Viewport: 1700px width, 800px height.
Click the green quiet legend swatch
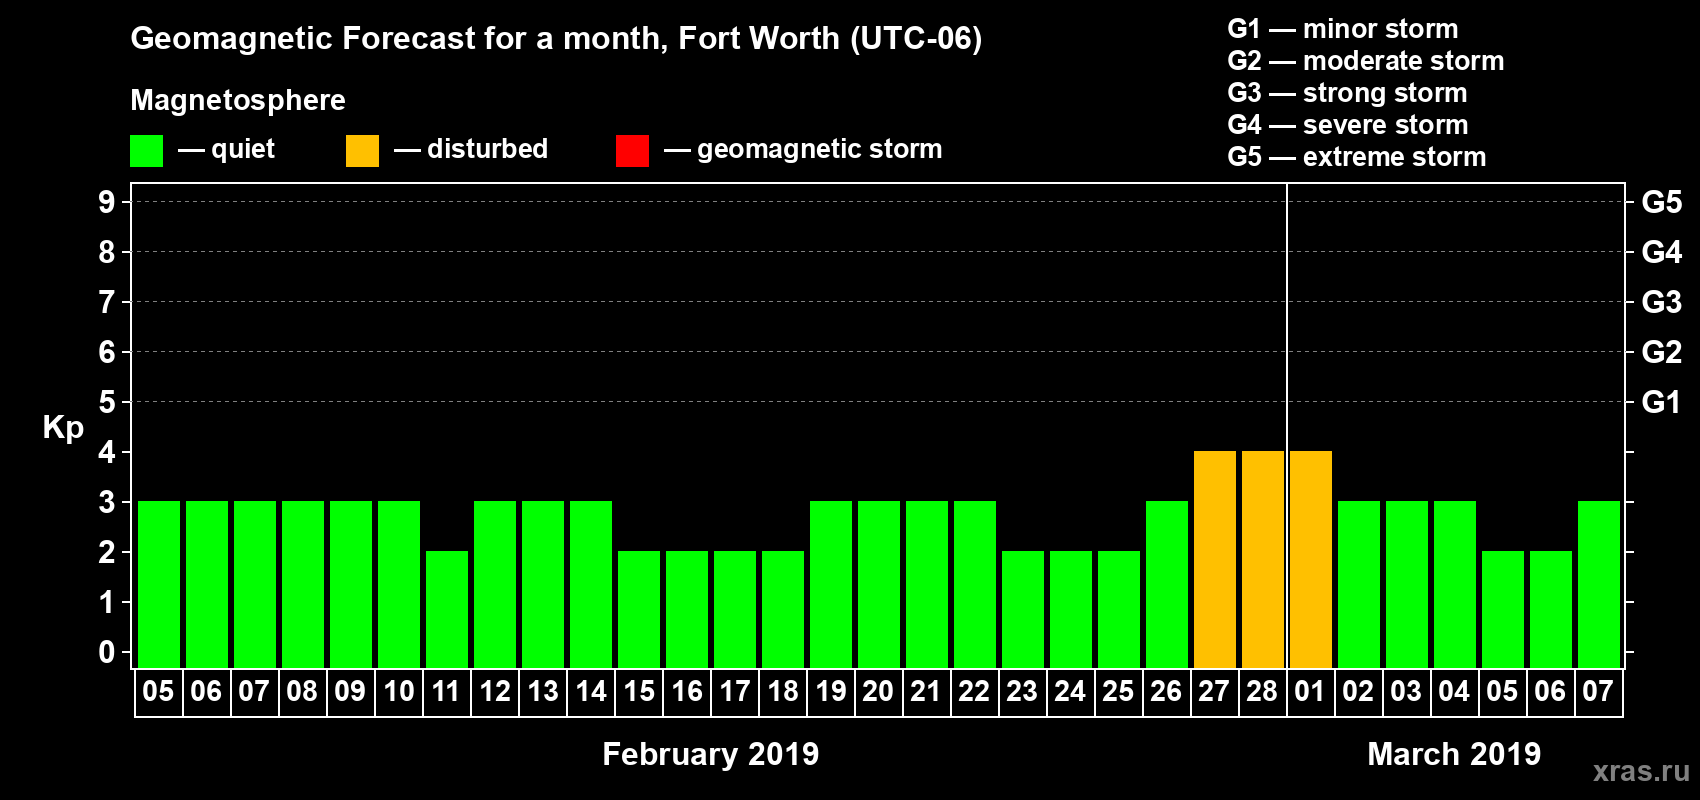click(x=146, y=151)
